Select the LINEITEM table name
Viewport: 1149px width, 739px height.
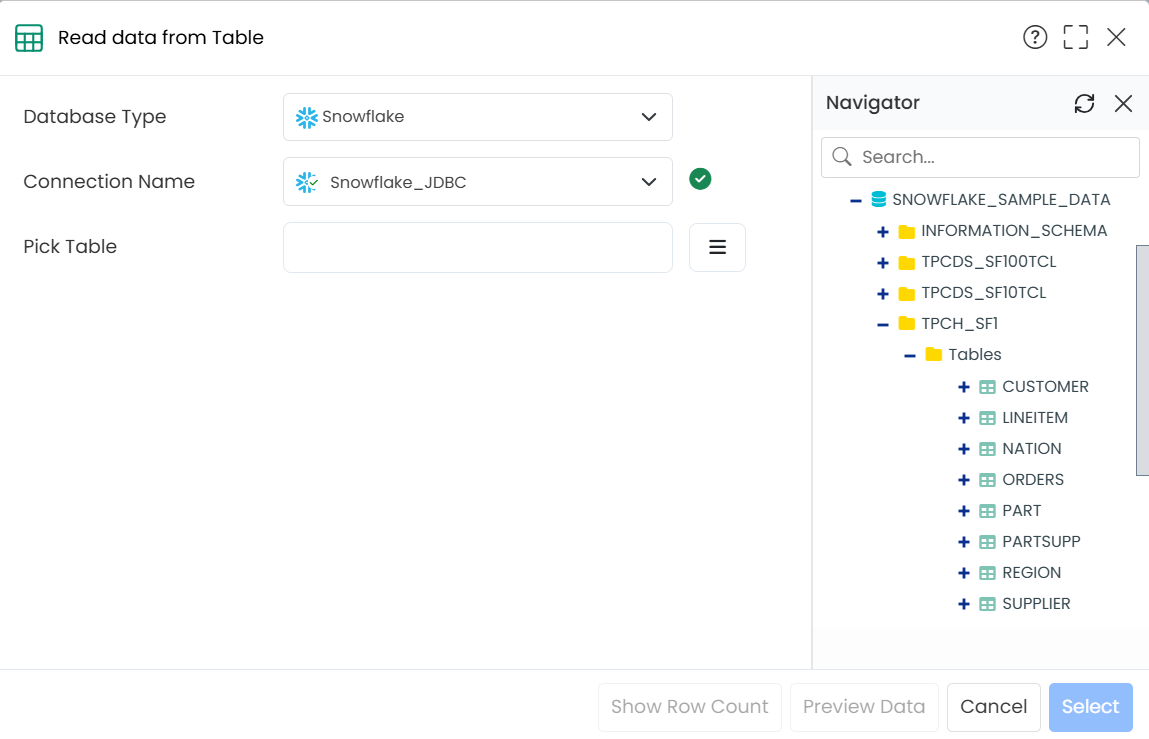pyautogui.click(x=1035, y=417)
